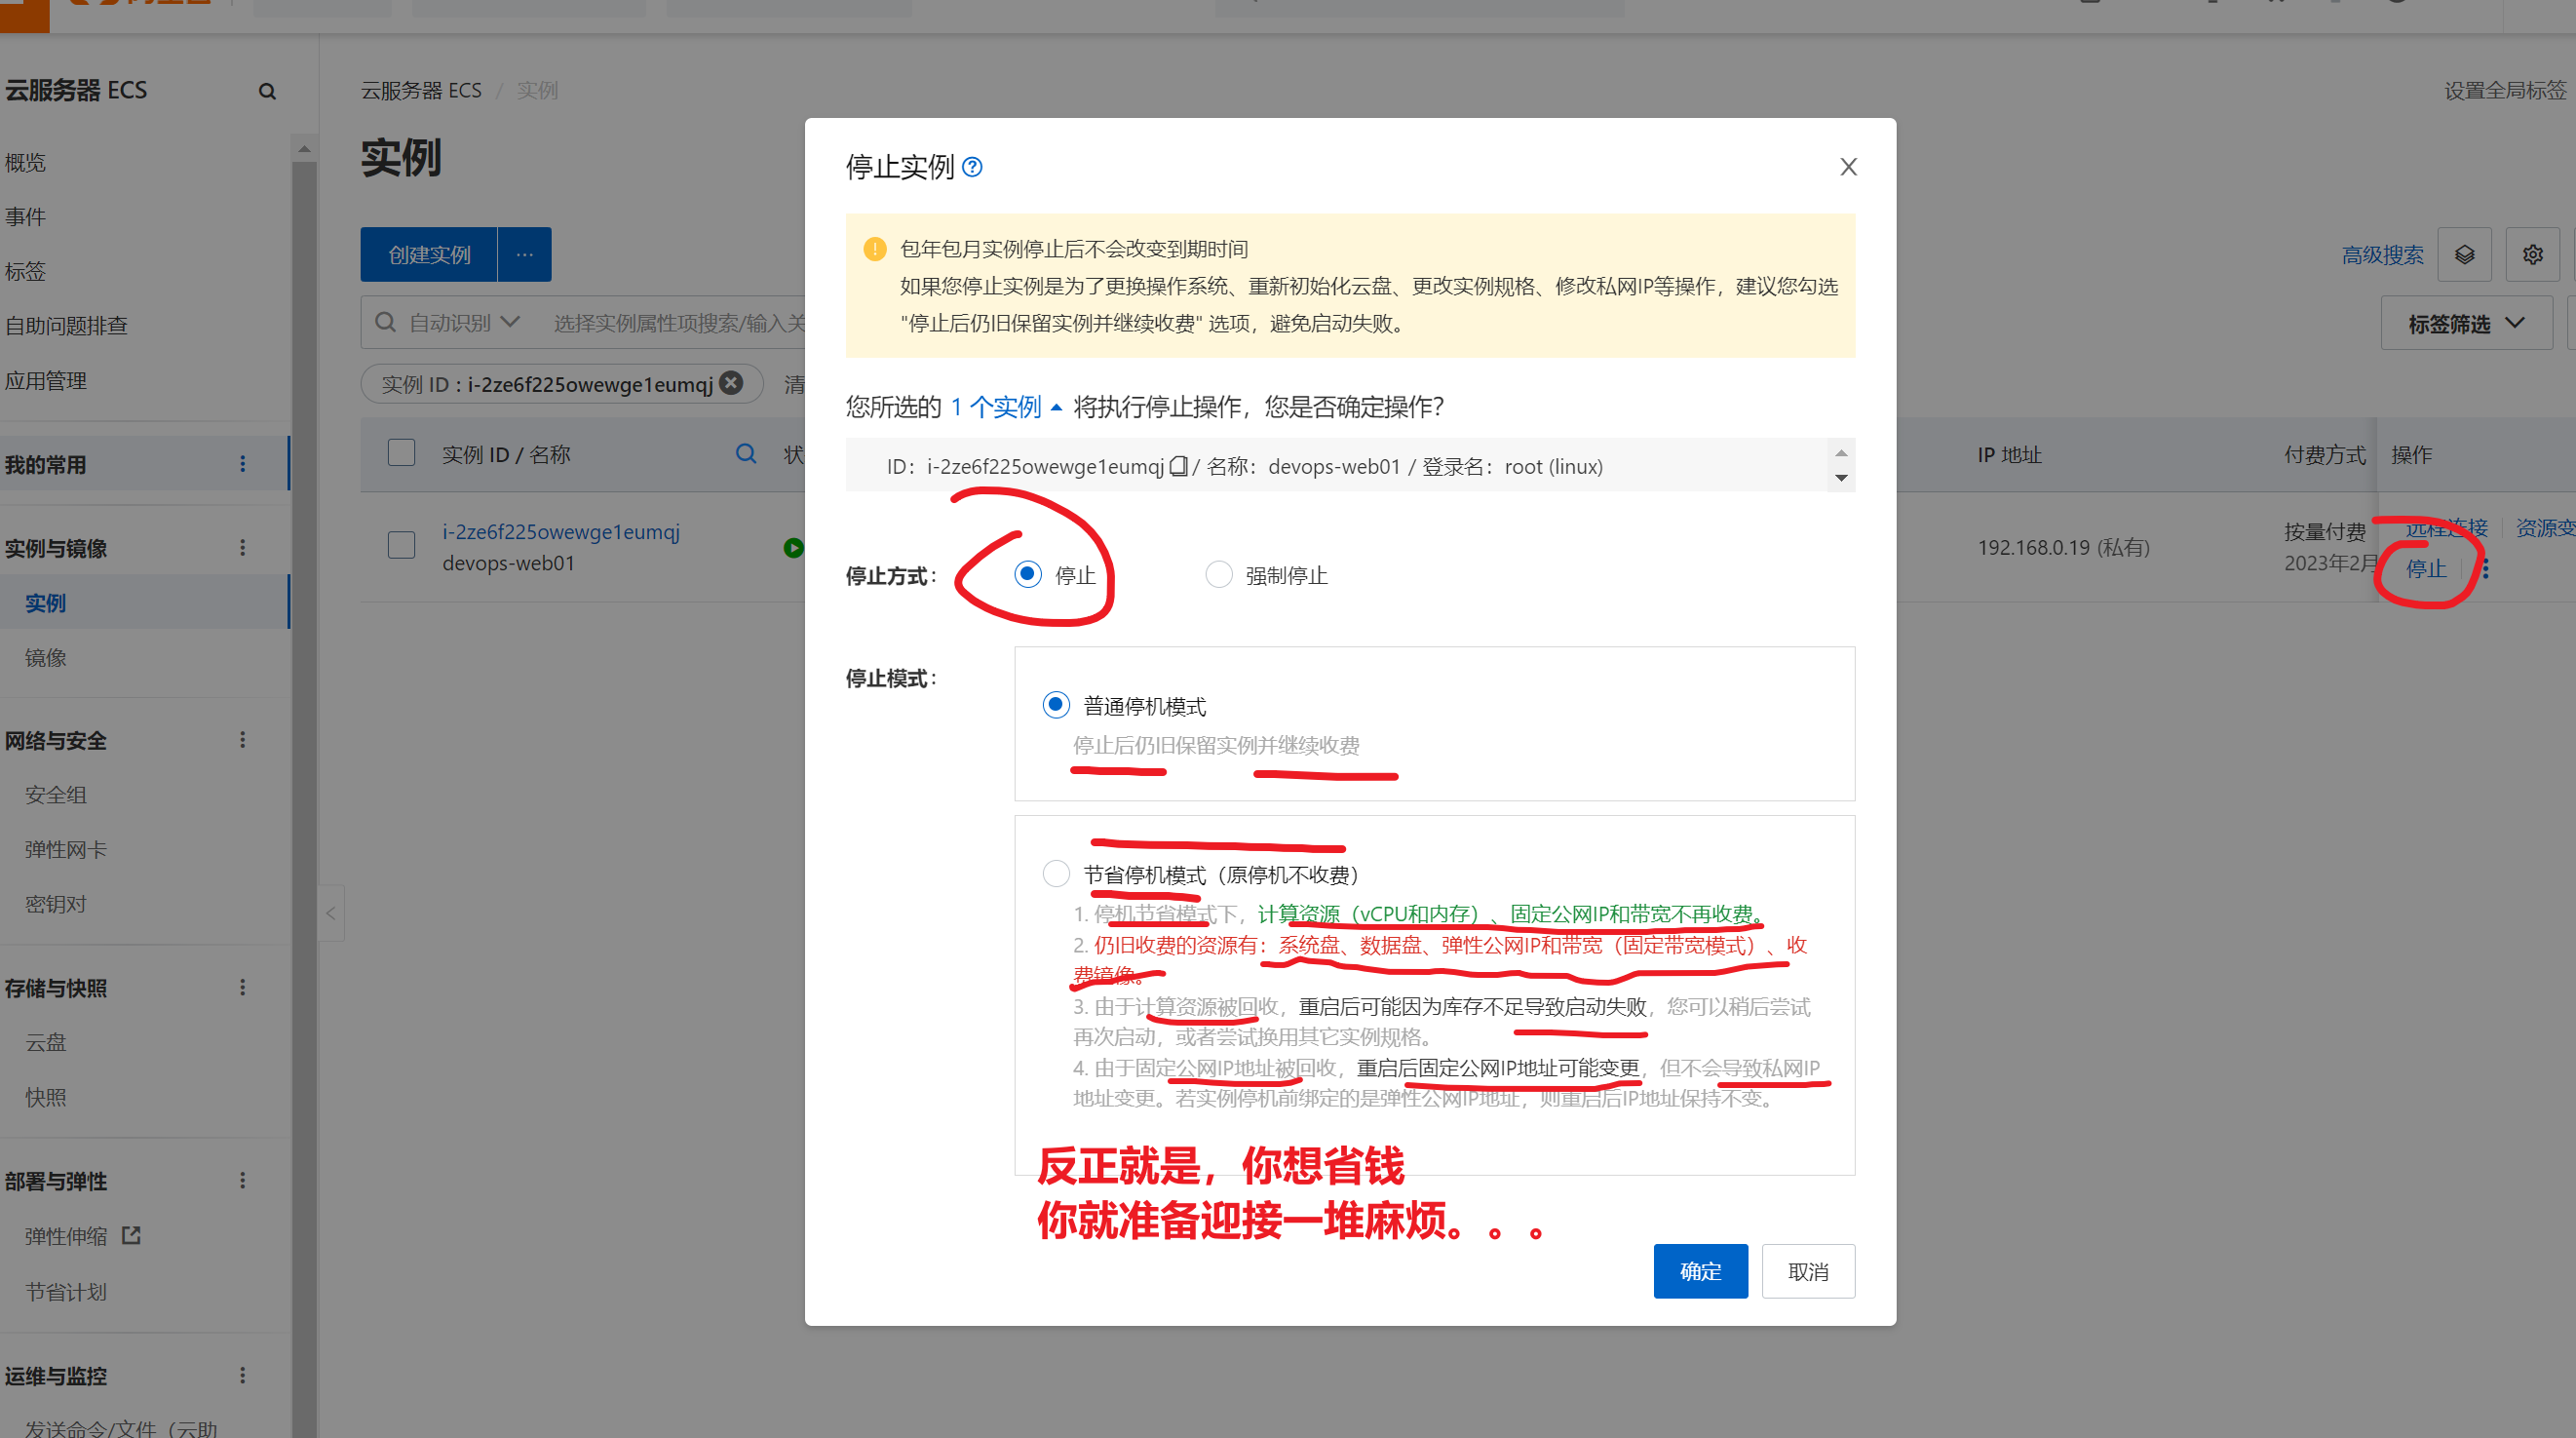This screenshot has width=2576, height=1438.
Task: Go to 安全组 in the sidebar
Action: coord(56,795)
